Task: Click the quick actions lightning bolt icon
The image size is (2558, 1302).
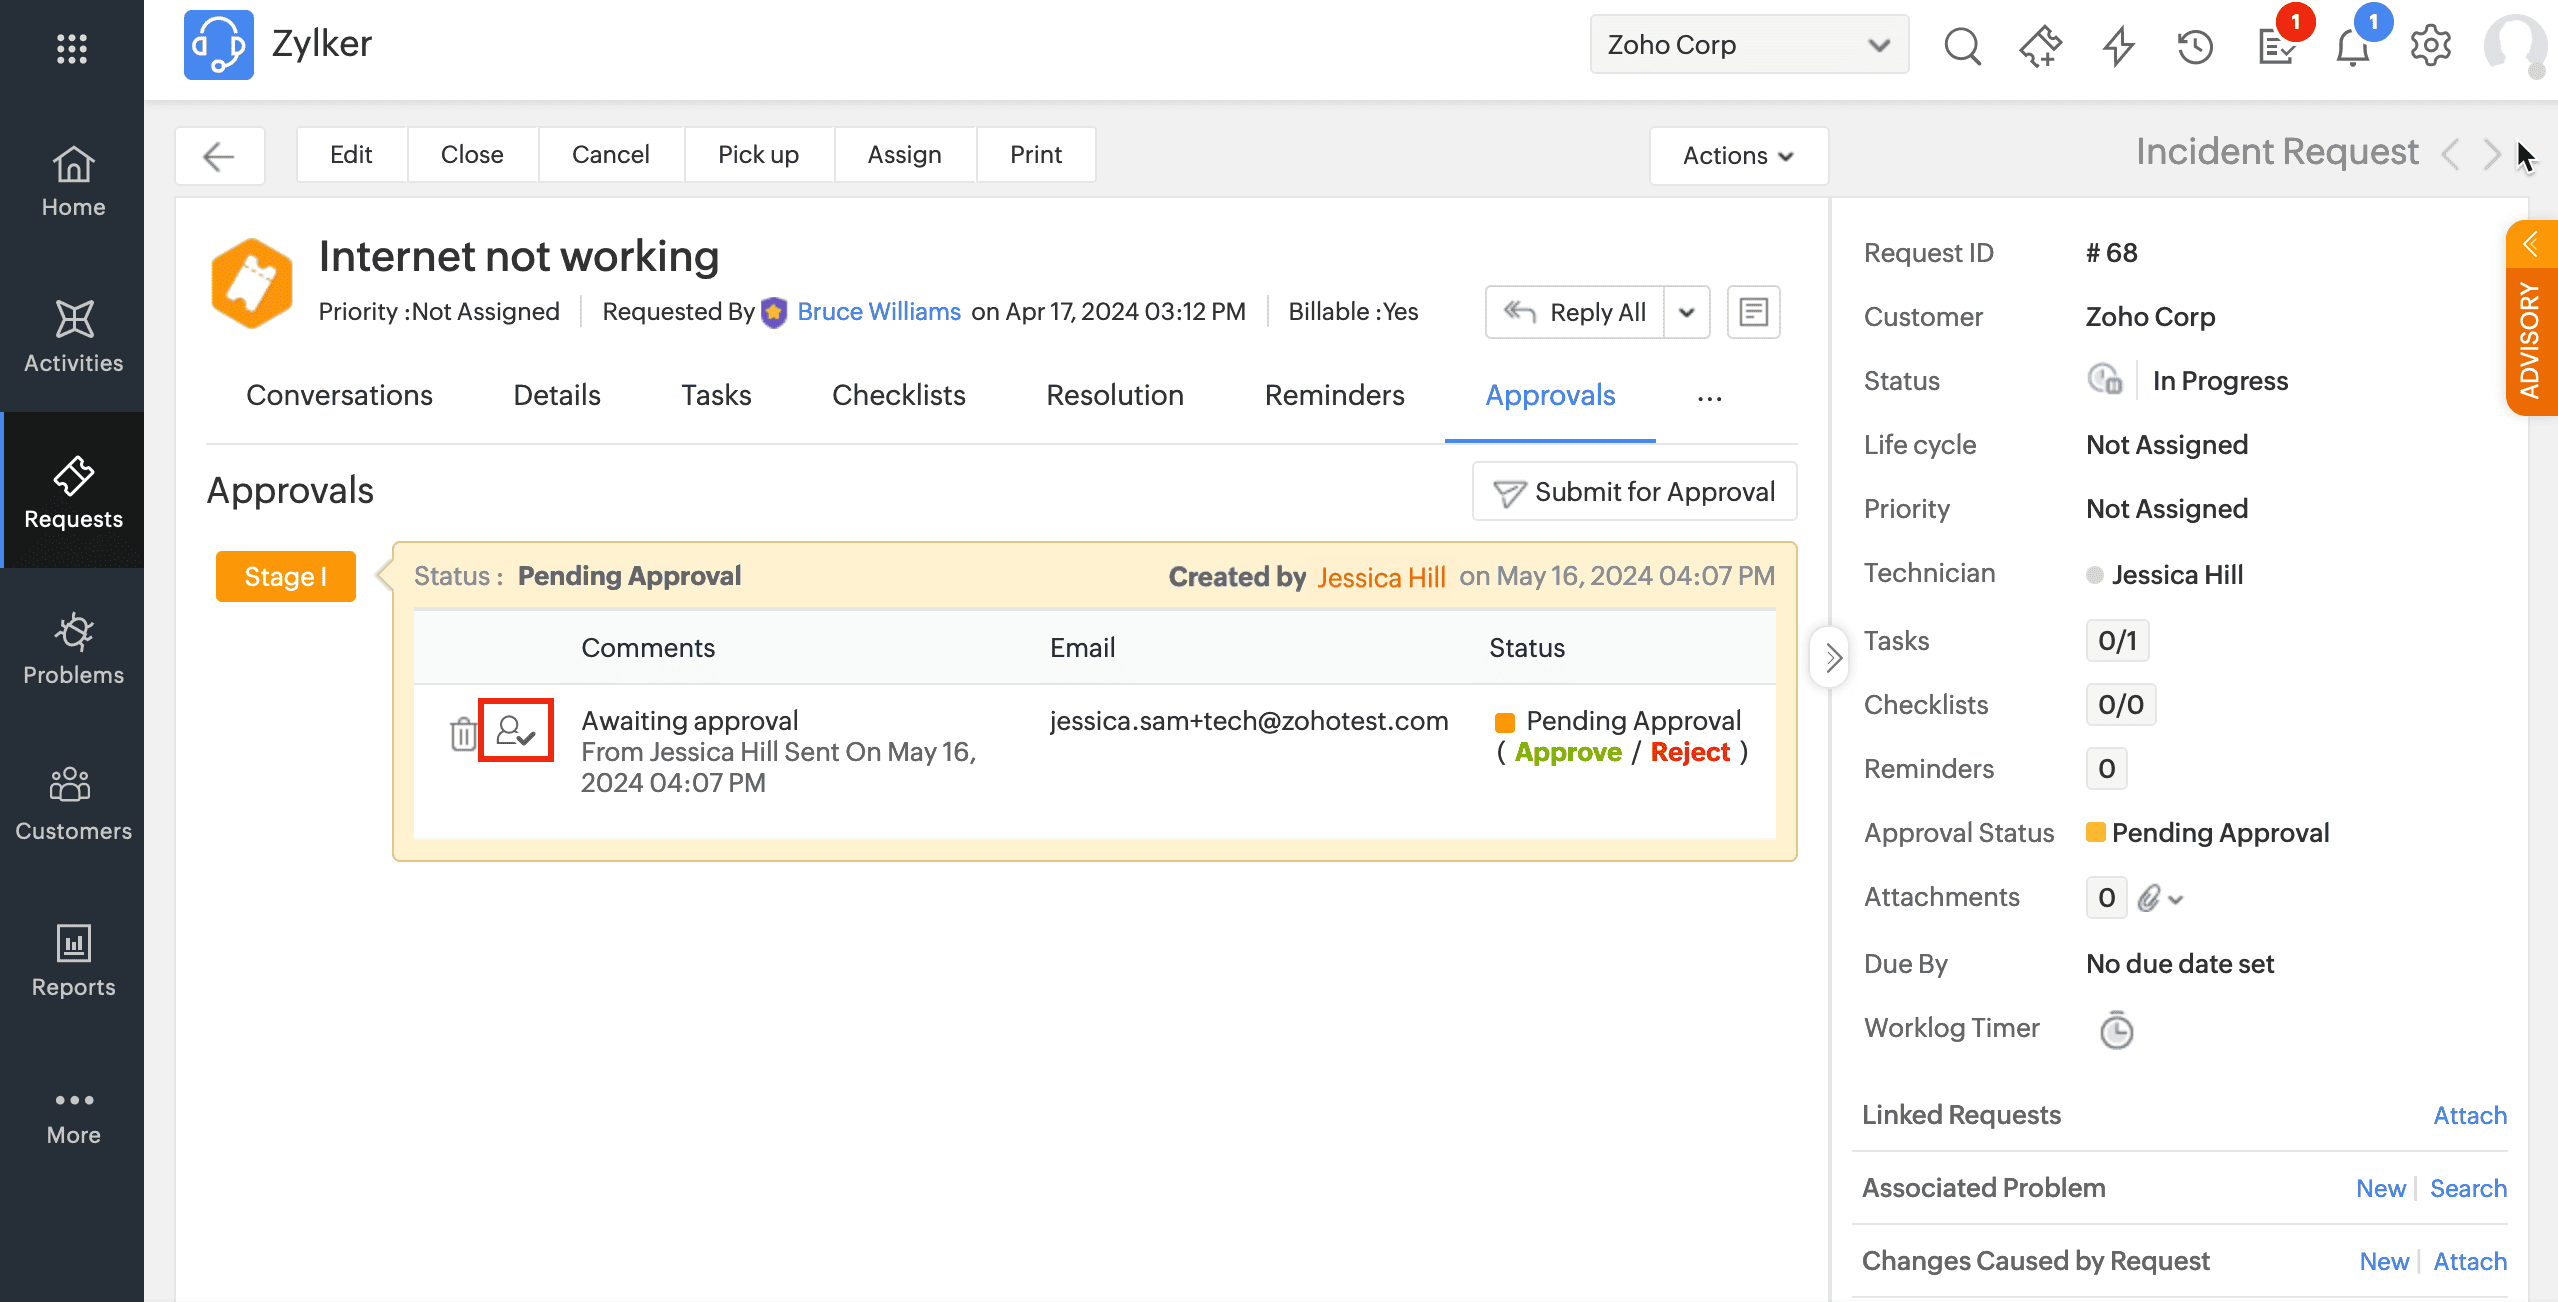Action: click(x=2118, y=46)
